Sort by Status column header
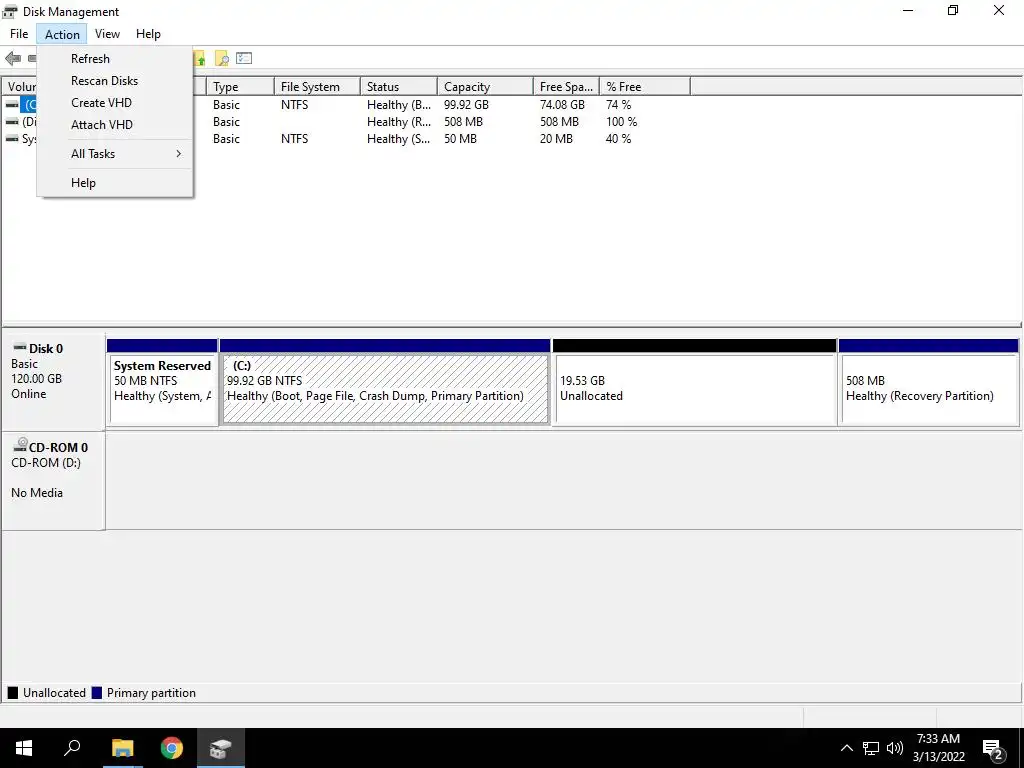 coord(398,86)
